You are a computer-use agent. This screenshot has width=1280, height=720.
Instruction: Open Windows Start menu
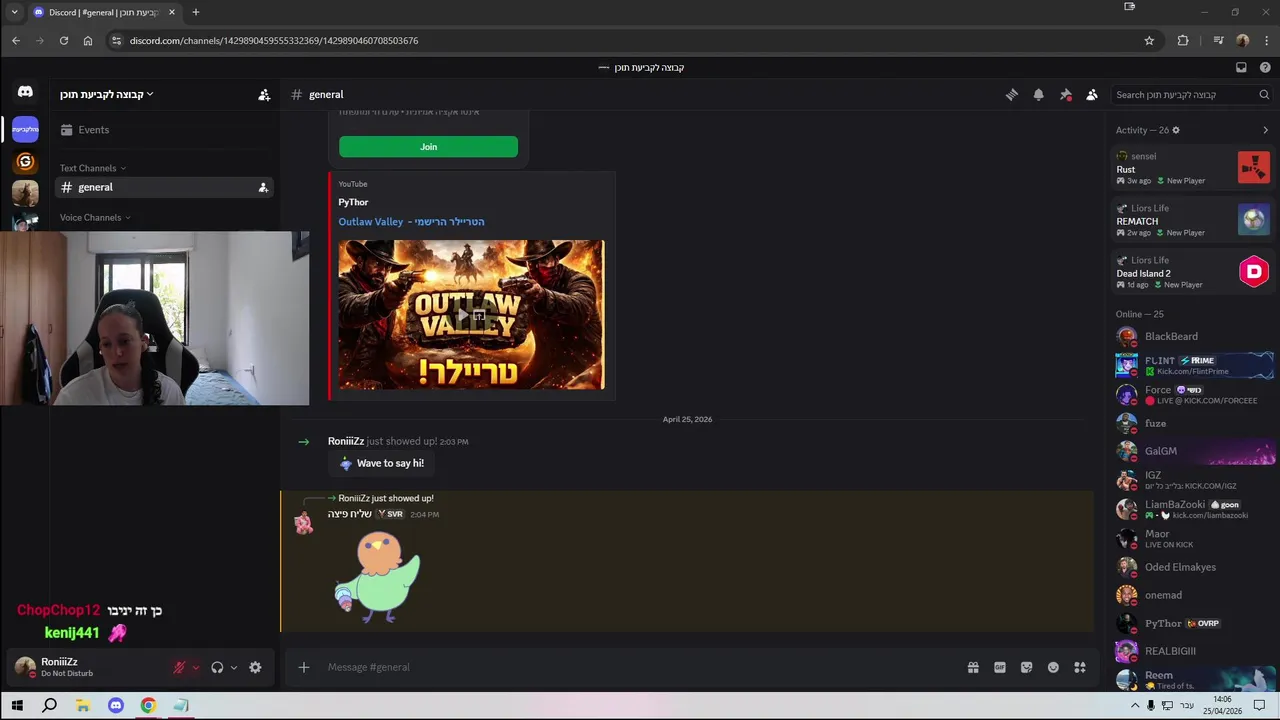[x=17, y=705]
